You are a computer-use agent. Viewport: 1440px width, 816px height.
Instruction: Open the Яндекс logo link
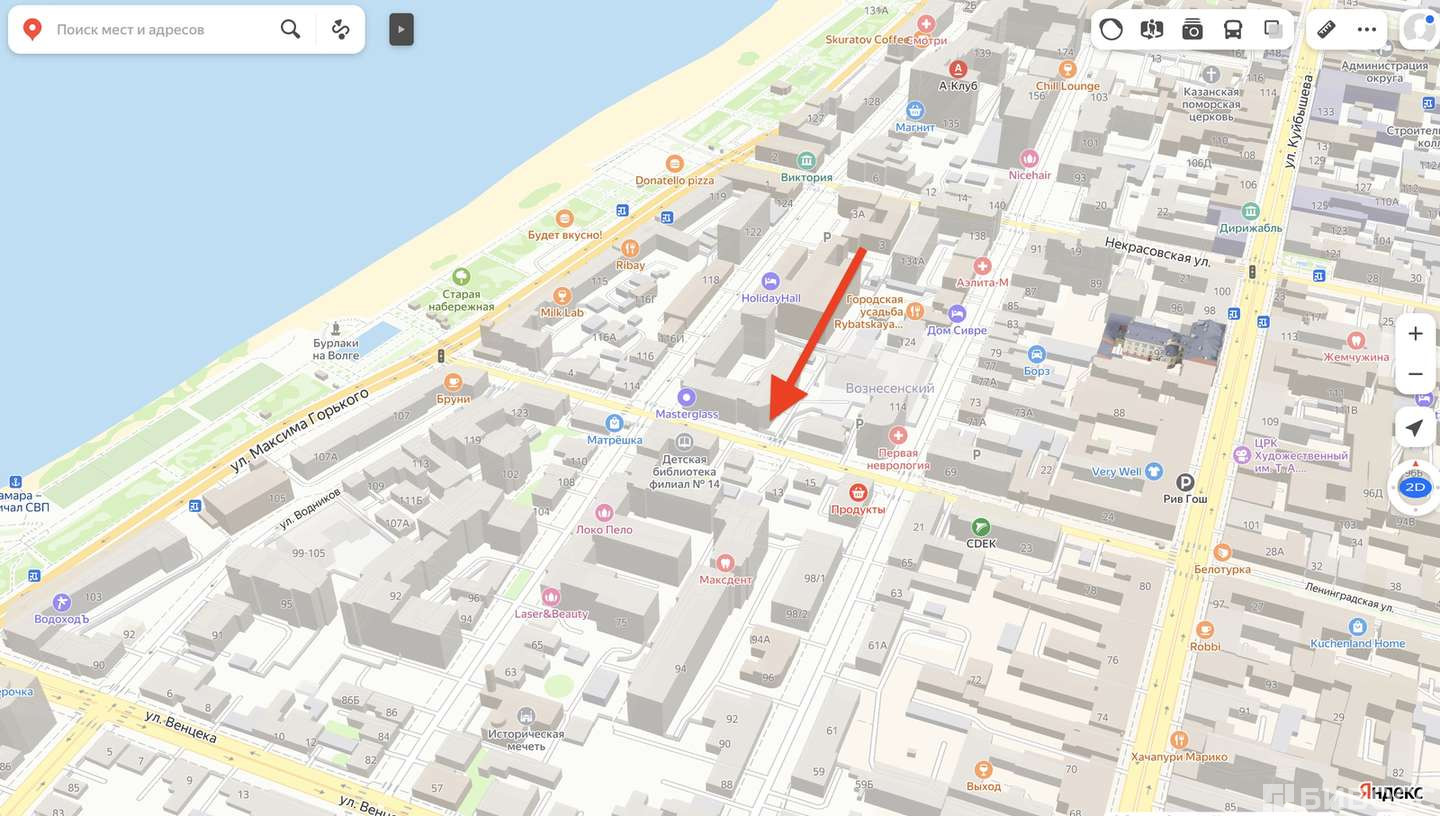pos(1391,791)
